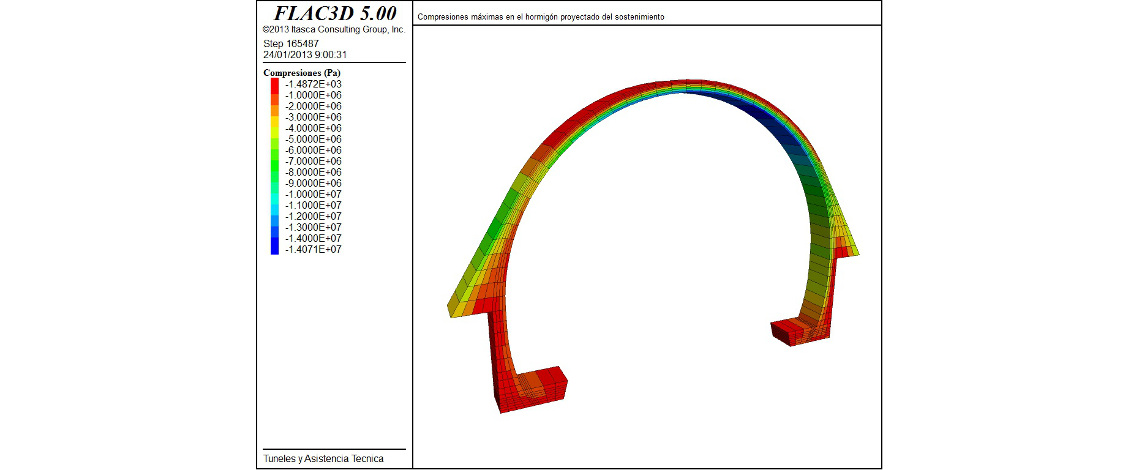Click the FLAC3D 5.00 title logo
This screenshot has height=470, width=1140.
click(334, 13)
